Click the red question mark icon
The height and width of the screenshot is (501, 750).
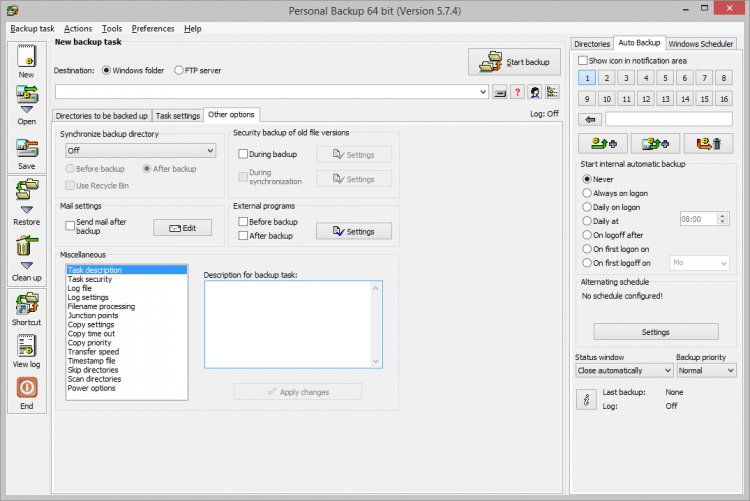tap(518, 92)
